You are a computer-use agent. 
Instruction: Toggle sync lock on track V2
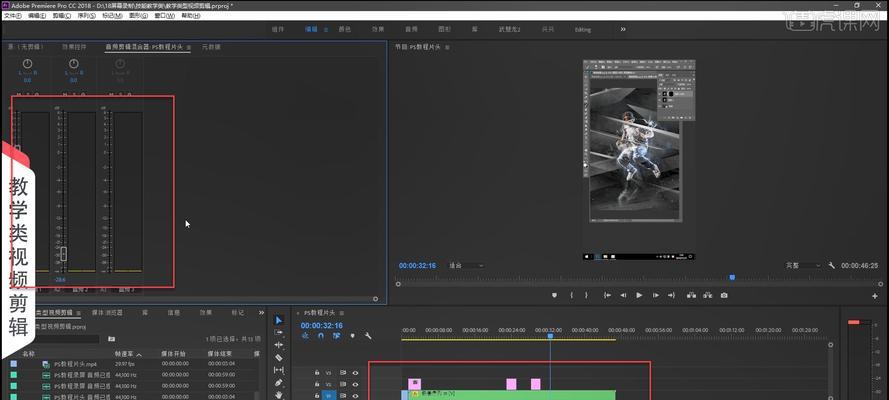point(343,384)
